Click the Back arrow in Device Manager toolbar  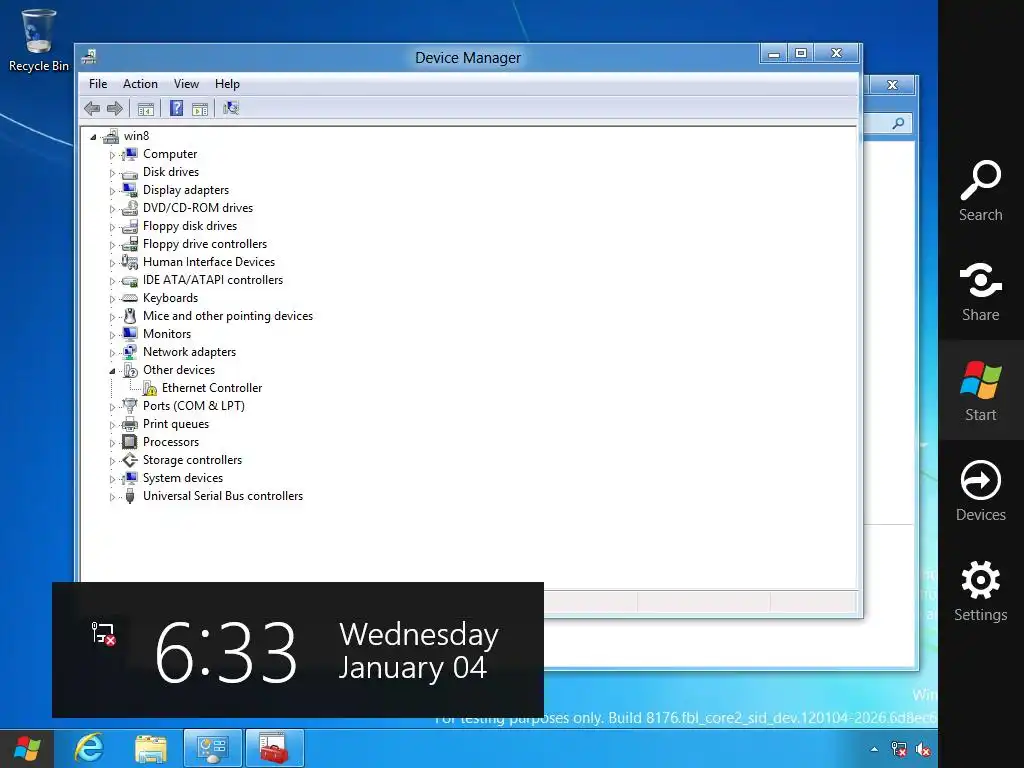coord(92,108)
